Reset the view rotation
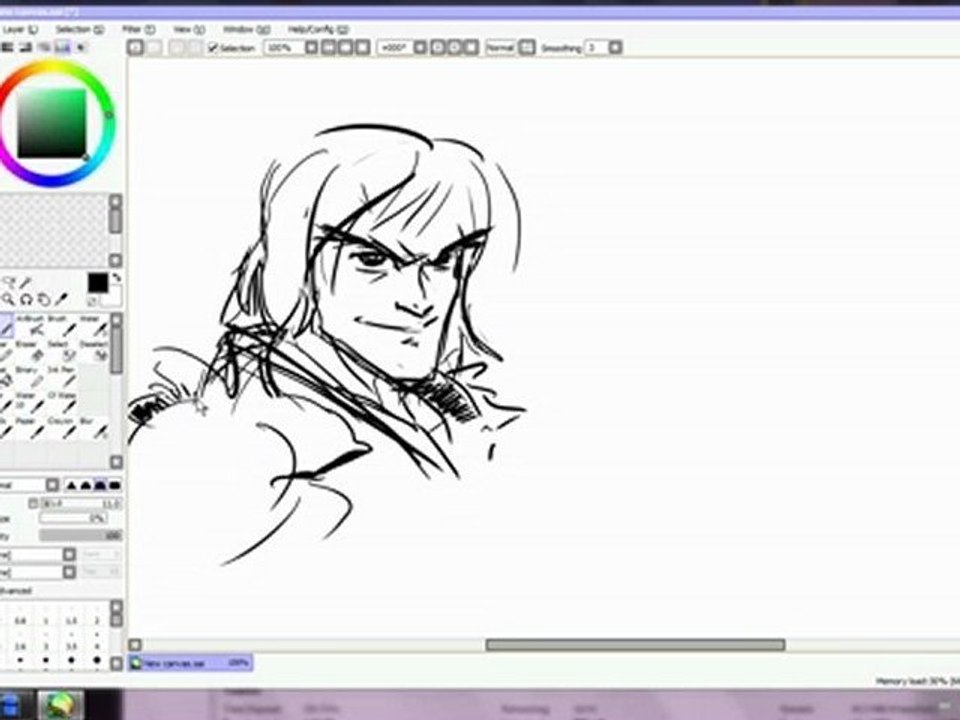The image size is (960, 720). pos(471,47)
